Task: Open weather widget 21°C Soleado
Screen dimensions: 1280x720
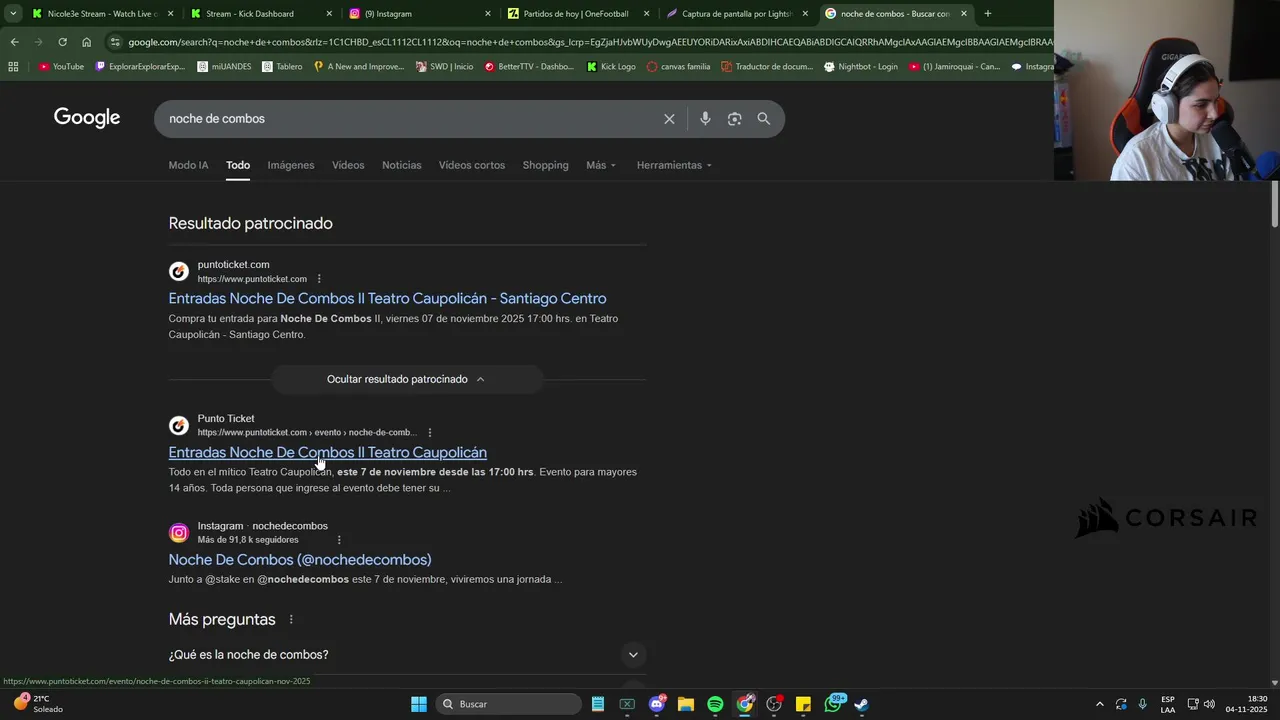Action: tap(38, 704)
